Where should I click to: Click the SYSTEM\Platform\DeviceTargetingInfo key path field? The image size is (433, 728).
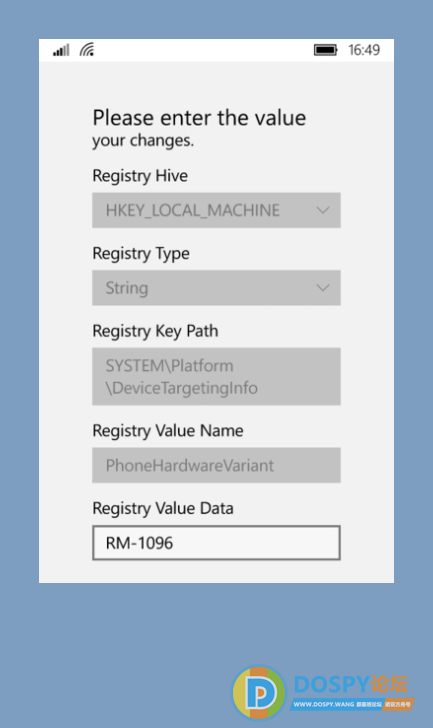[216, 377]
